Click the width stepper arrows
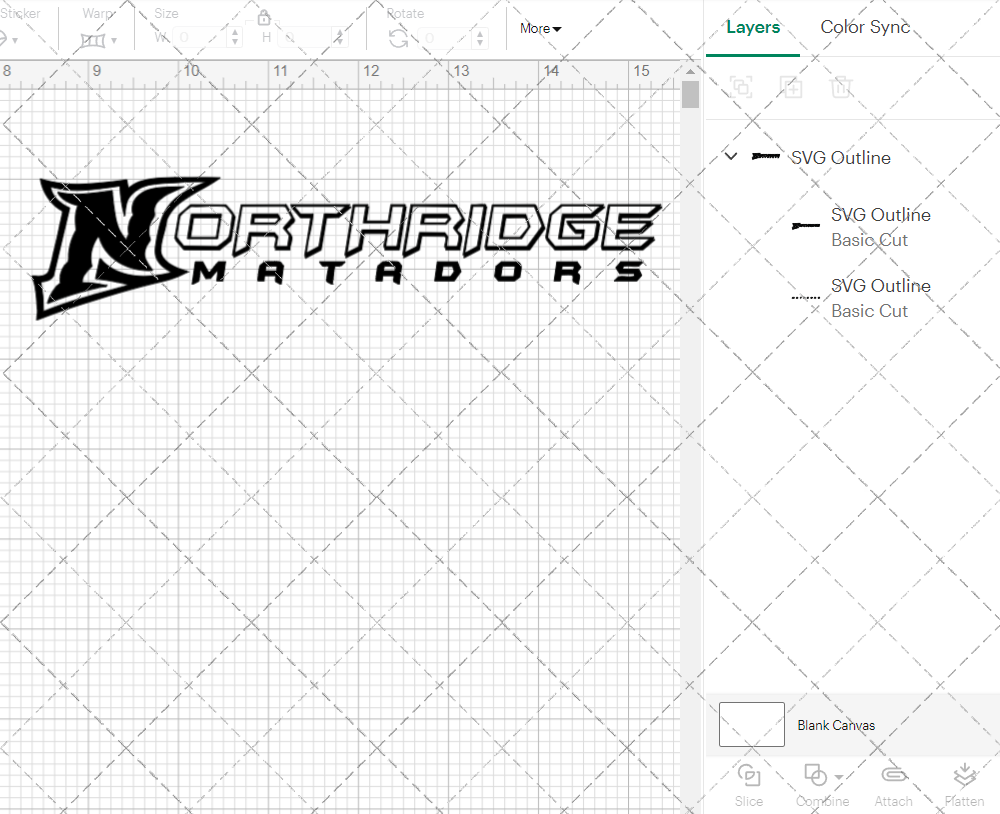The image size is (1000, 814). pos(235,38)
